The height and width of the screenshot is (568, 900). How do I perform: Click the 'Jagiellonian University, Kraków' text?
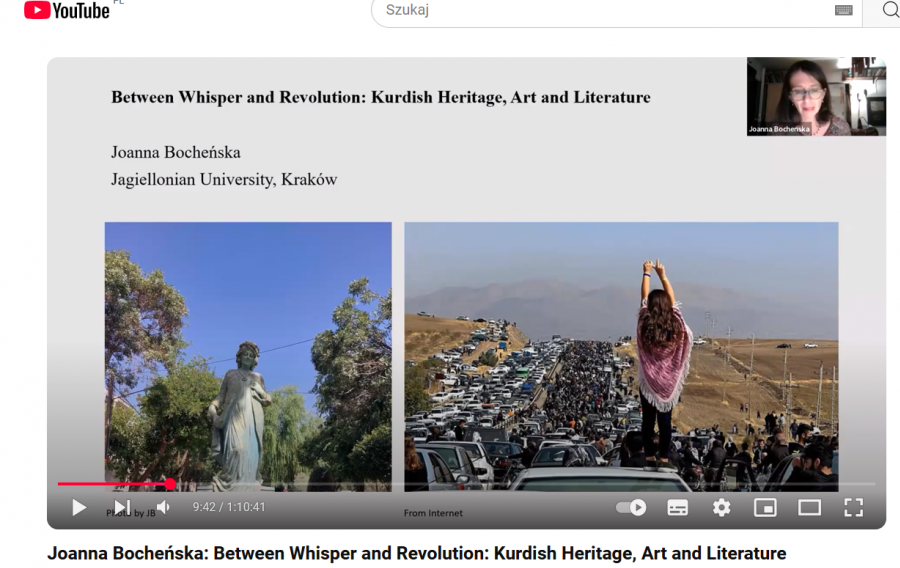[224, 180]
